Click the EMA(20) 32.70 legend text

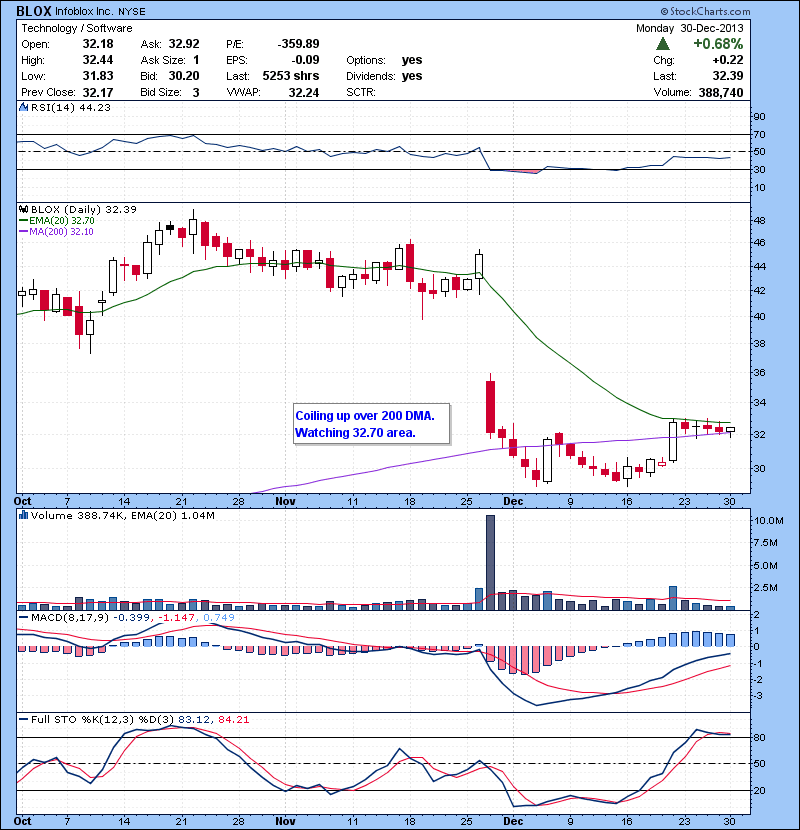tap(62, 221)
